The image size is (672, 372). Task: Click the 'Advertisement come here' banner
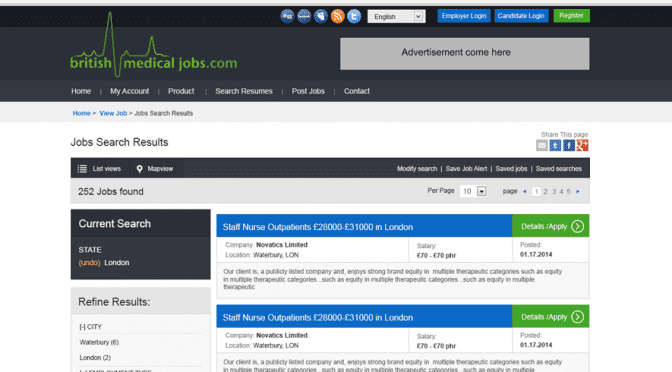coord(465,54)
